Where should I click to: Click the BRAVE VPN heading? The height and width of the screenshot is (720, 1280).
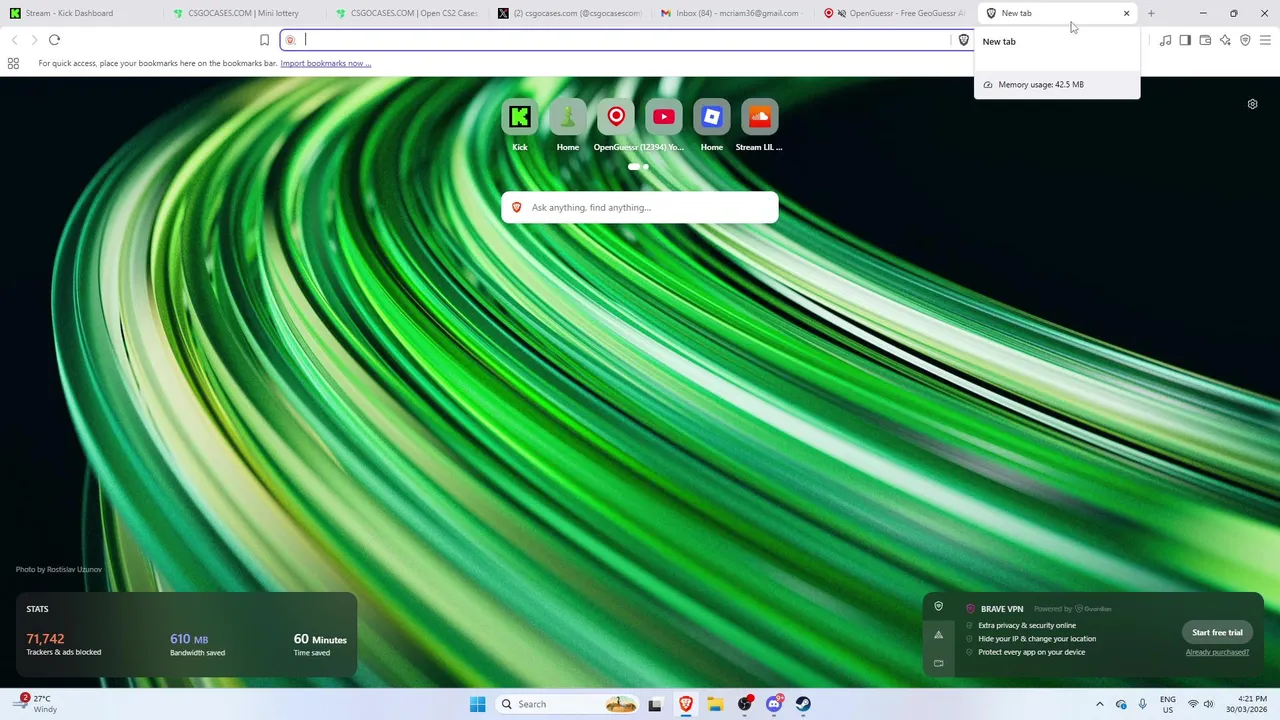coord(1002,609)
